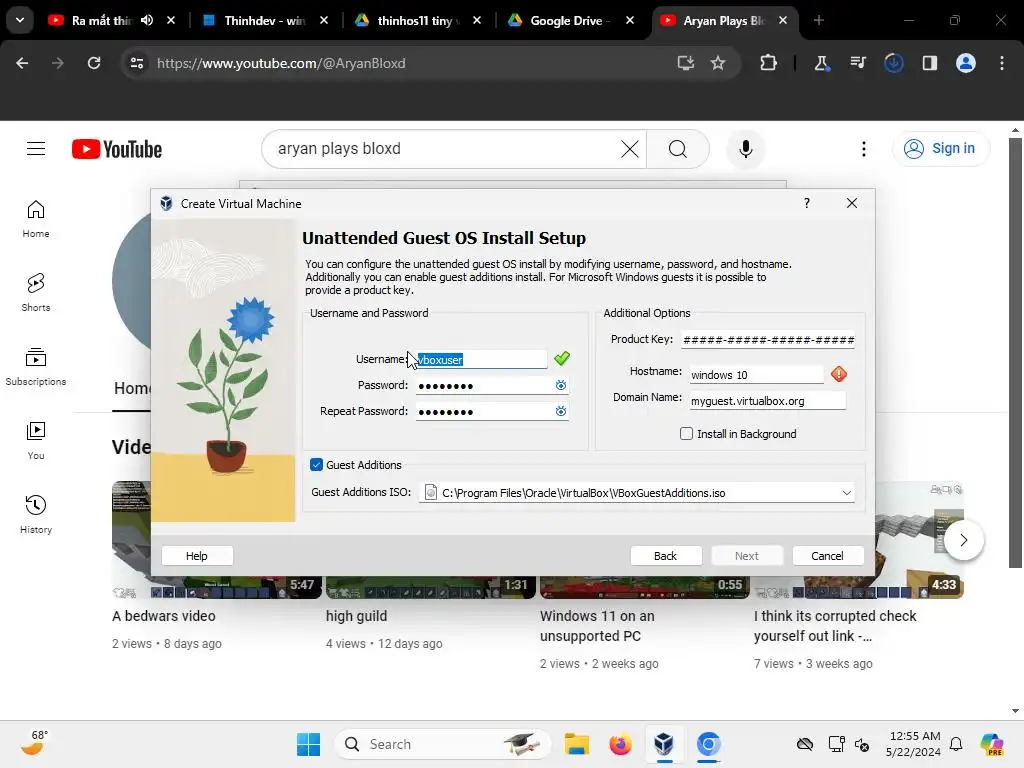The image size is (1024, 768).
Task: Open Shorts in YouTube sidebar
Action: 36,293
